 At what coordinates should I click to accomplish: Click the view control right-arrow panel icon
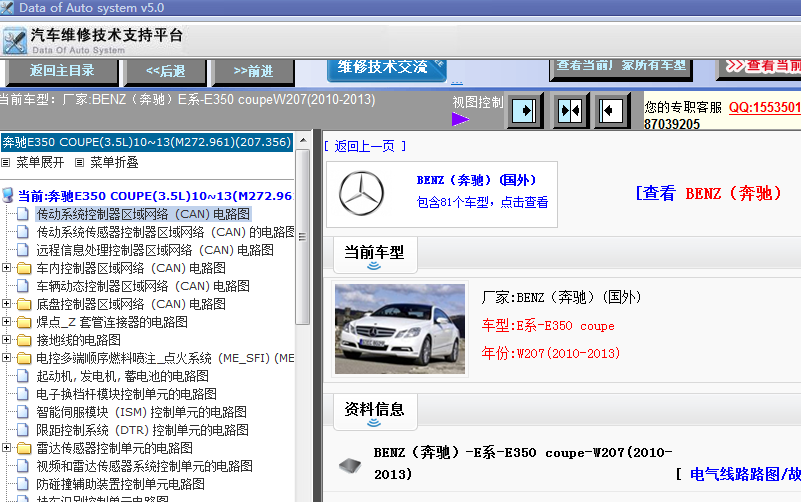pyautogui.click(x=524, y=110)
